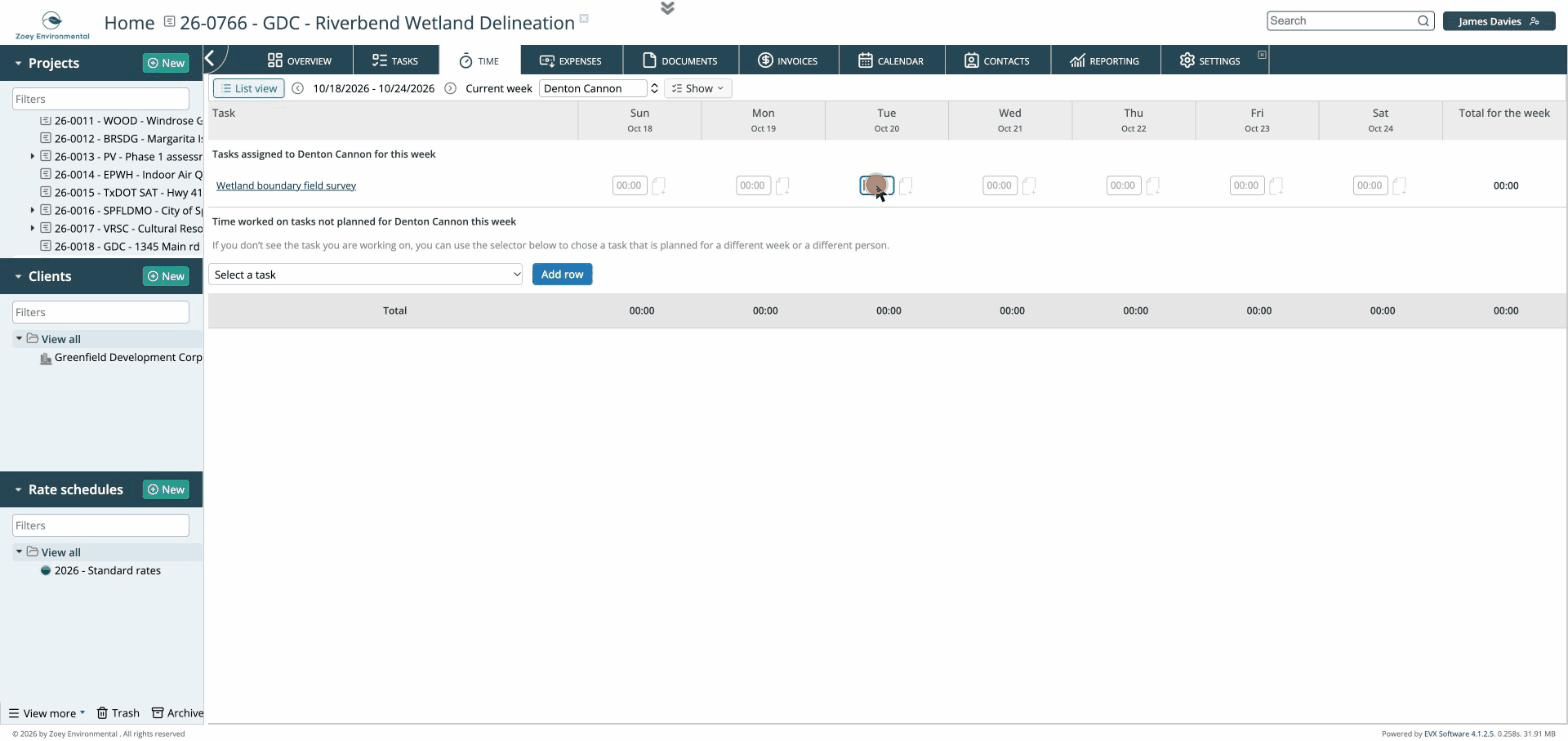Add a note for Tuesday Oct 20 entry

[906, 186]
